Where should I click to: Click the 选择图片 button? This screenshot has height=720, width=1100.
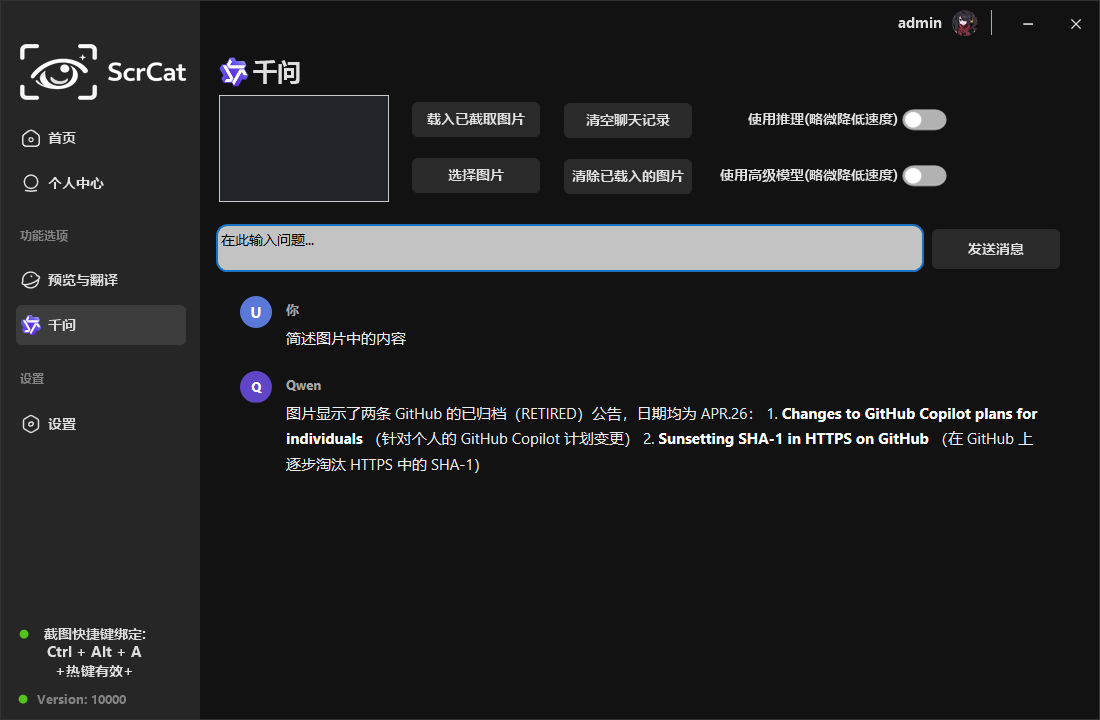[476, 175]
